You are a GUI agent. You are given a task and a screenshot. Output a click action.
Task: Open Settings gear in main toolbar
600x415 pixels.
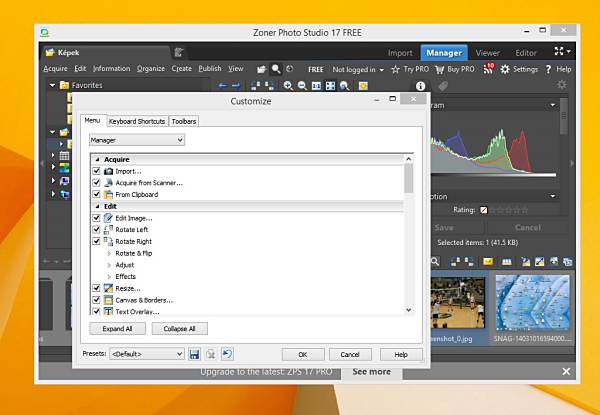coord(505,69)
